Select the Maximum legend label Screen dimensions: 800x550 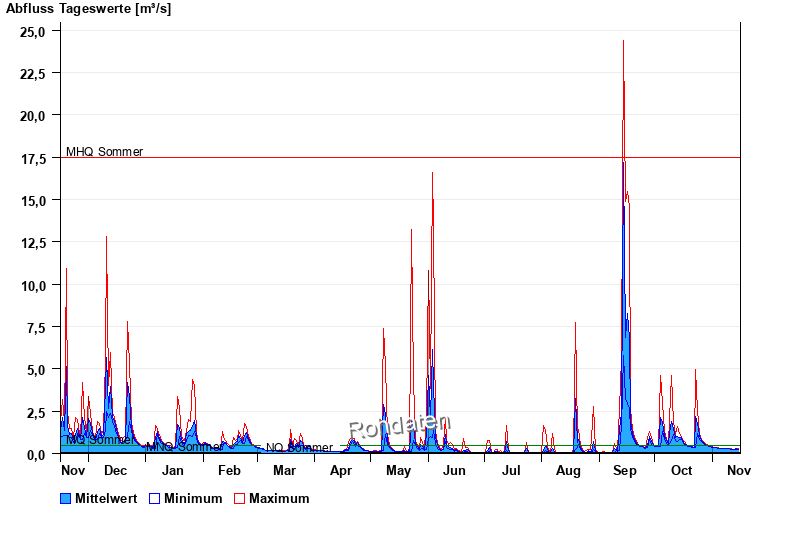279,498
